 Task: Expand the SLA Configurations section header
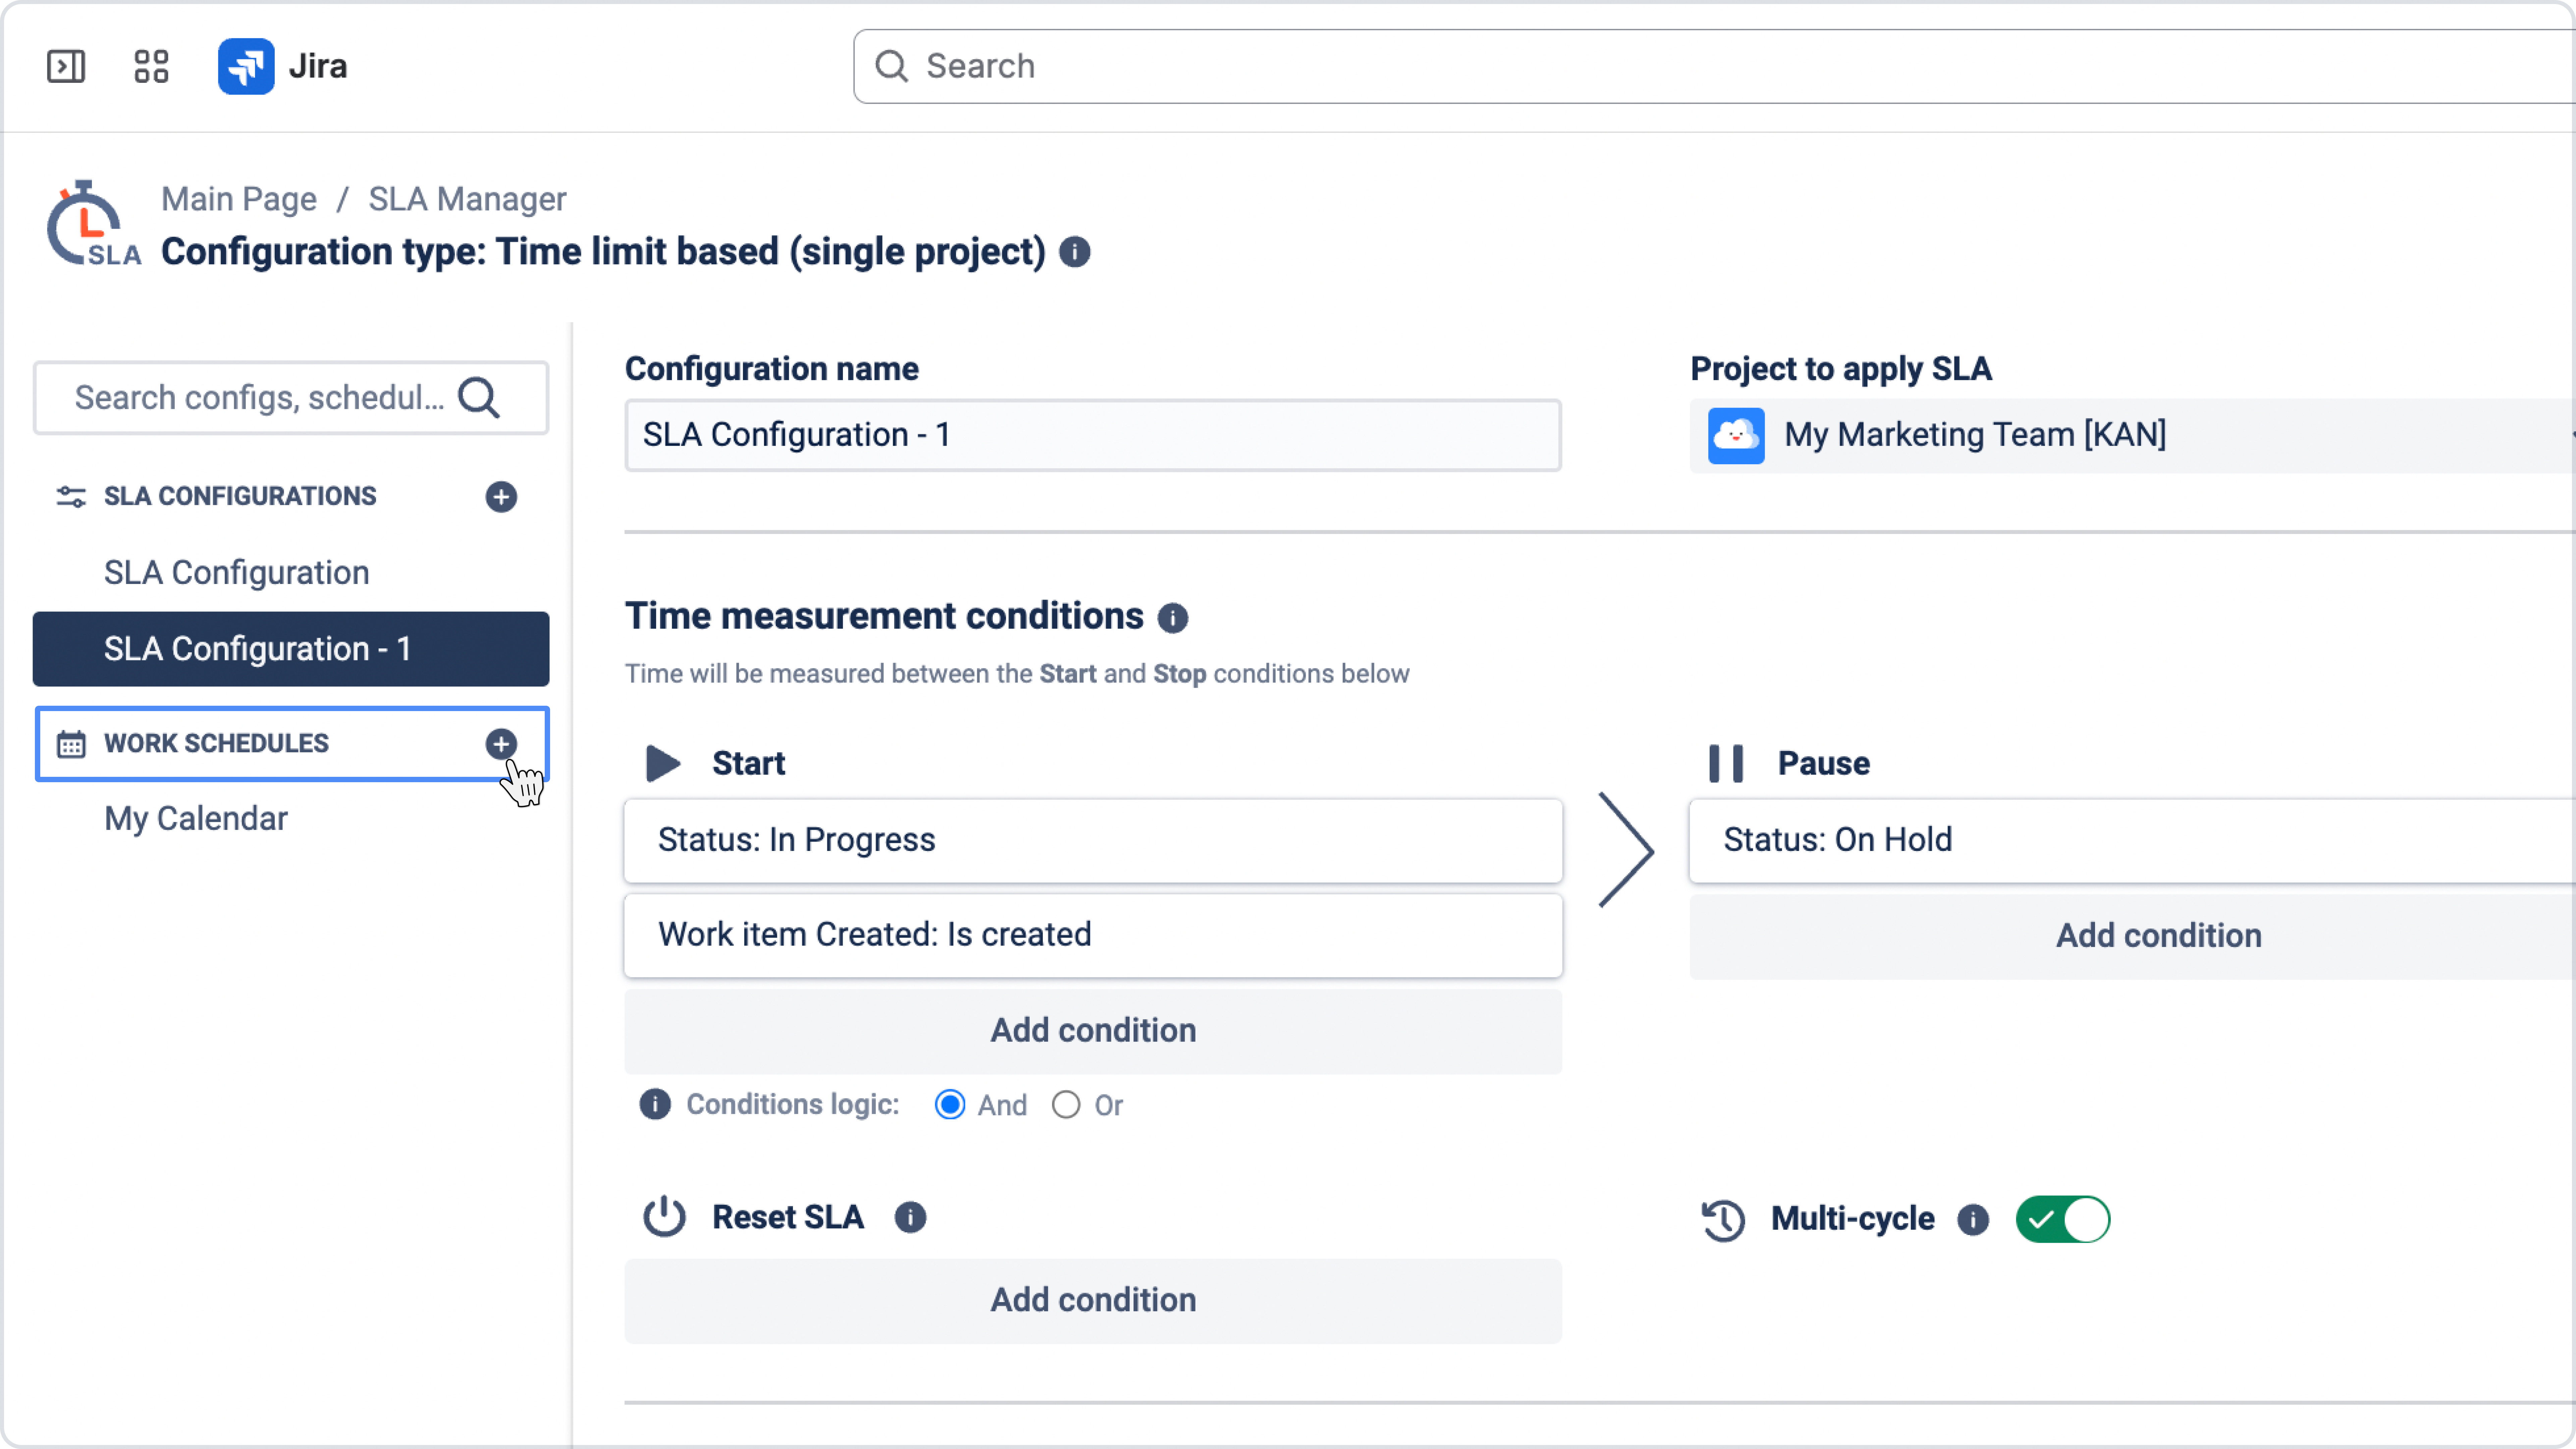pyautogui.click(x=240, y=497)
